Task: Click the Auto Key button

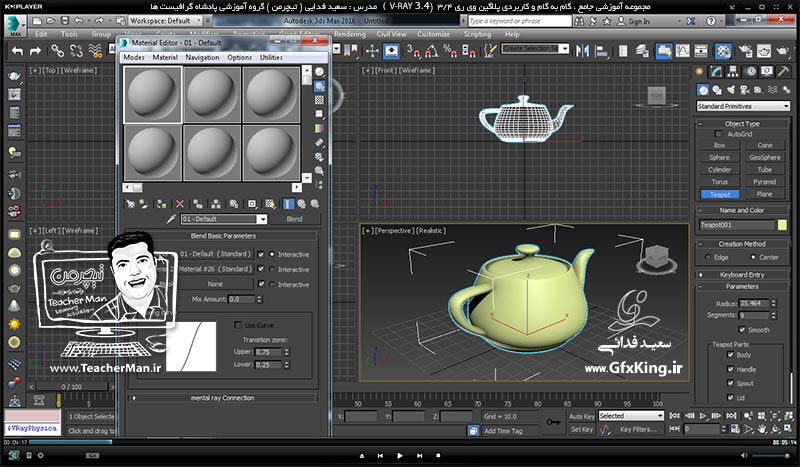Action: (x=582, y=416)
